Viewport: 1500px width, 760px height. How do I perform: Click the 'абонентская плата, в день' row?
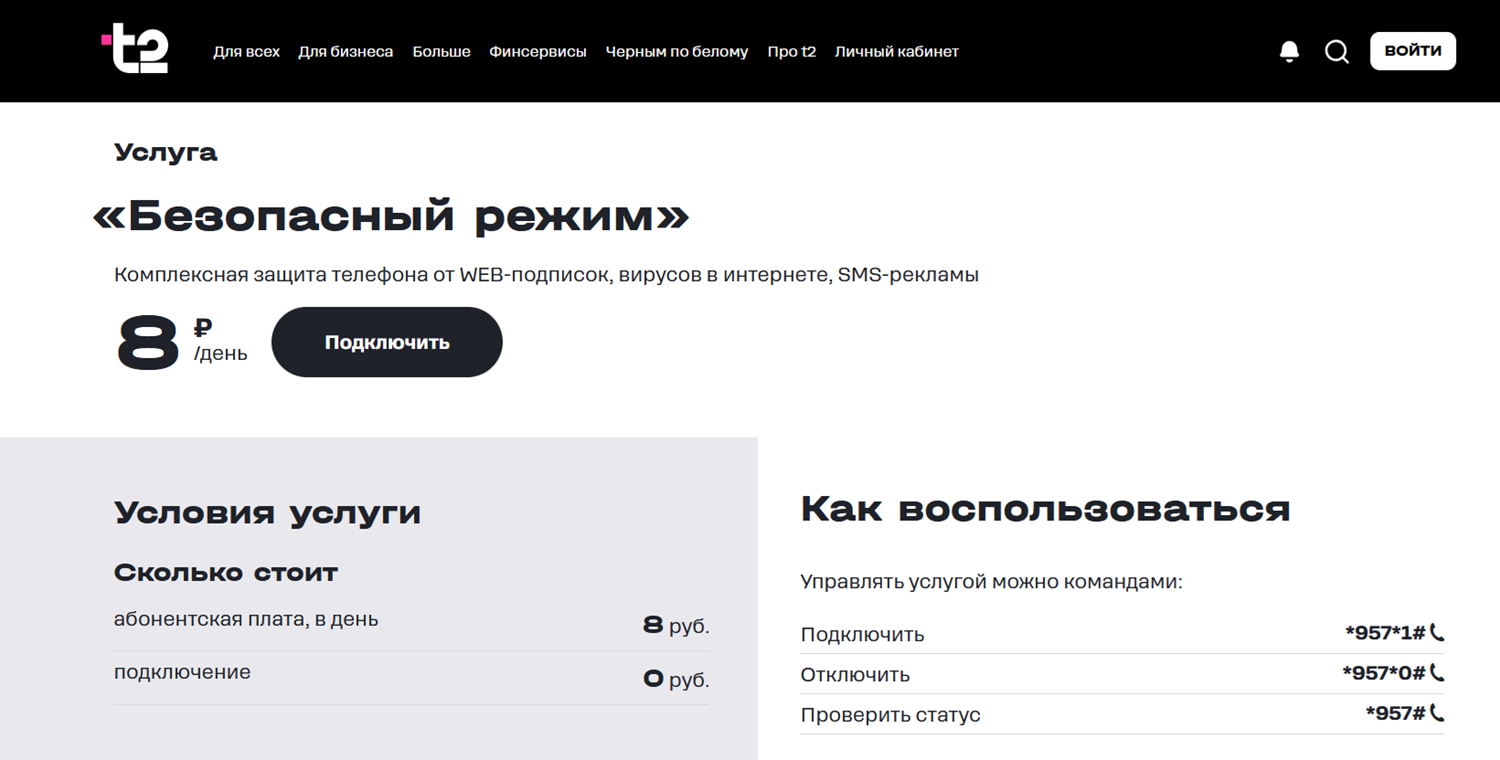click(412, 624)
